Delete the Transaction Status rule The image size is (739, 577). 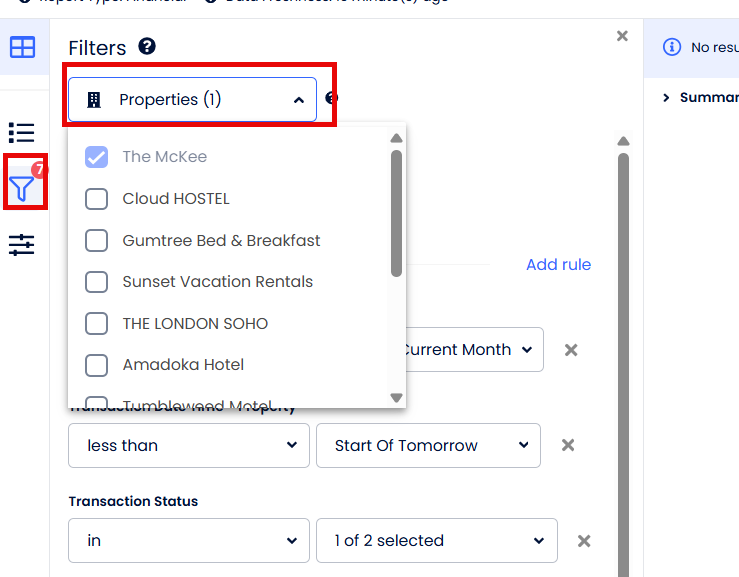point(584,540)
